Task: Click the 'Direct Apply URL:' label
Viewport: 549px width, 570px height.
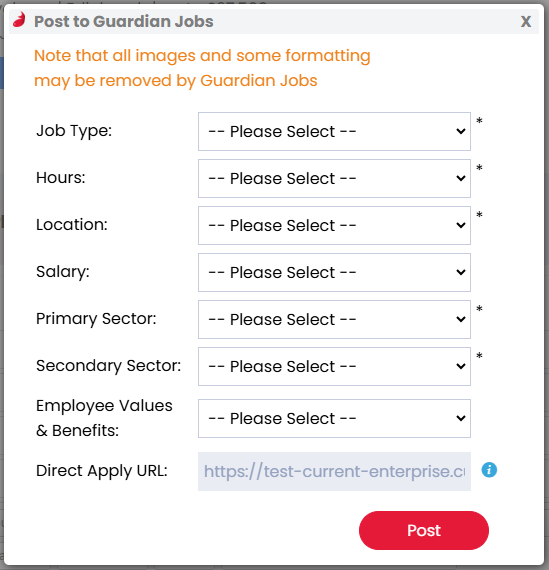Action: pyautogui.click(x=102, y=471)
